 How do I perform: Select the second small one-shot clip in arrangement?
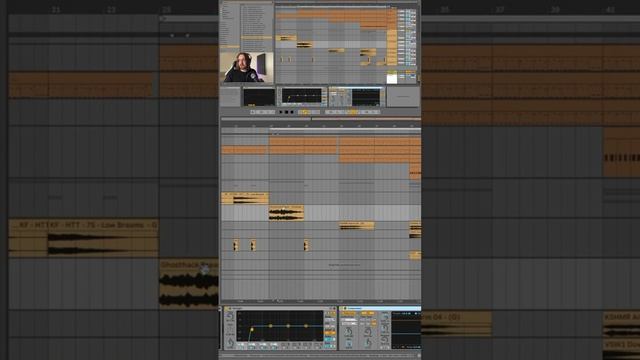click(253, 245)
